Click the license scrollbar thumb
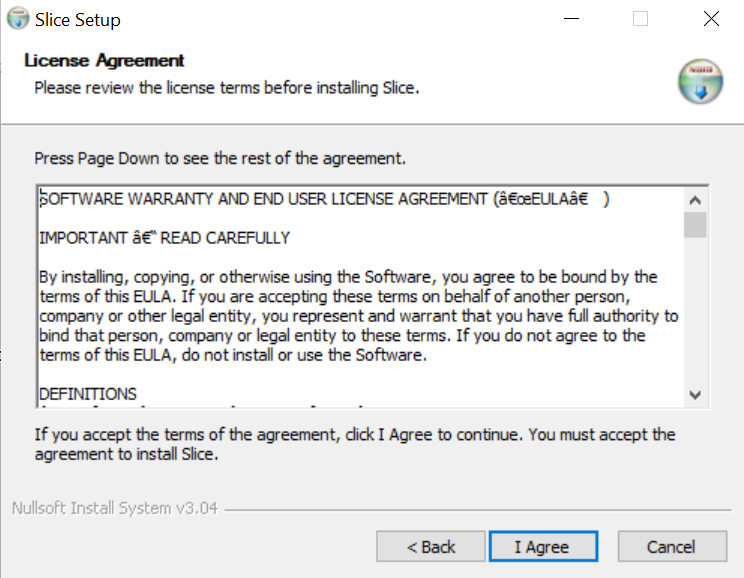Screen dimensions: 744x578 coord(696,225)
